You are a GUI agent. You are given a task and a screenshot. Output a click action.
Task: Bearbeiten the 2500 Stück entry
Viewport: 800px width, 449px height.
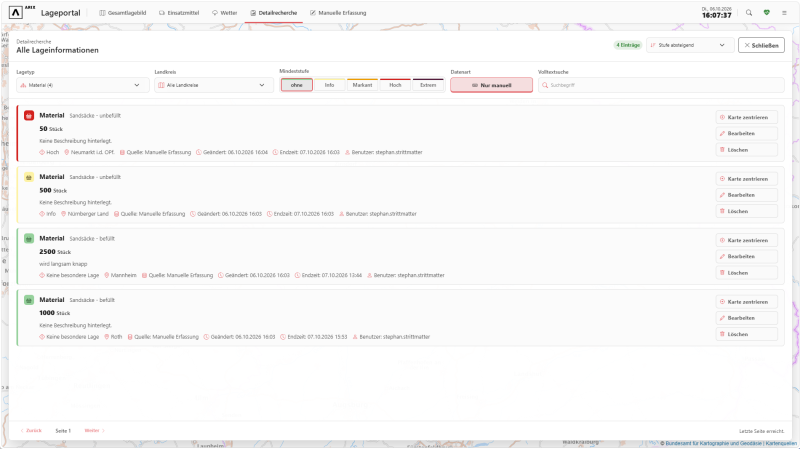click(x=746, y=256)
